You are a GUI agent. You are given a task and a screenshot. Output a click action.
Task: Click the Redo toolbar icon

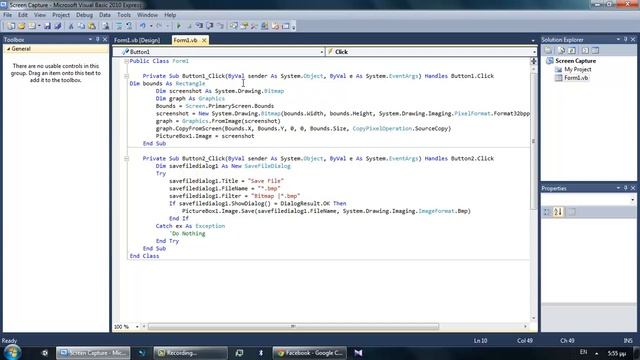(x=159, y=26)
